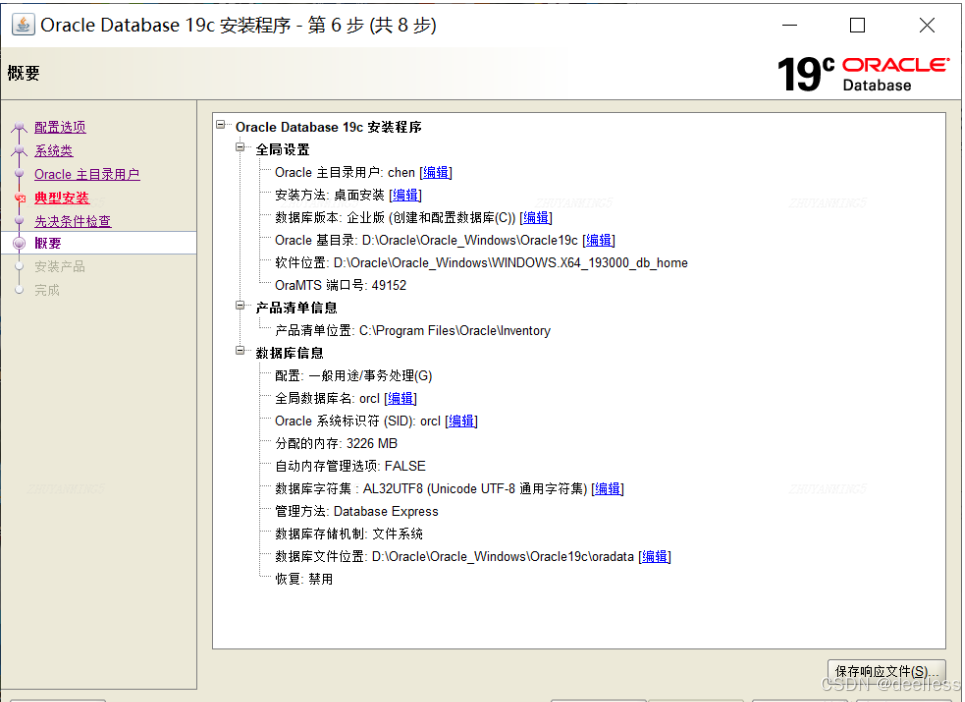This screenshot has width=965, height=702.
Task: Edit the Oracle 基目录 path
Action: 599,240
